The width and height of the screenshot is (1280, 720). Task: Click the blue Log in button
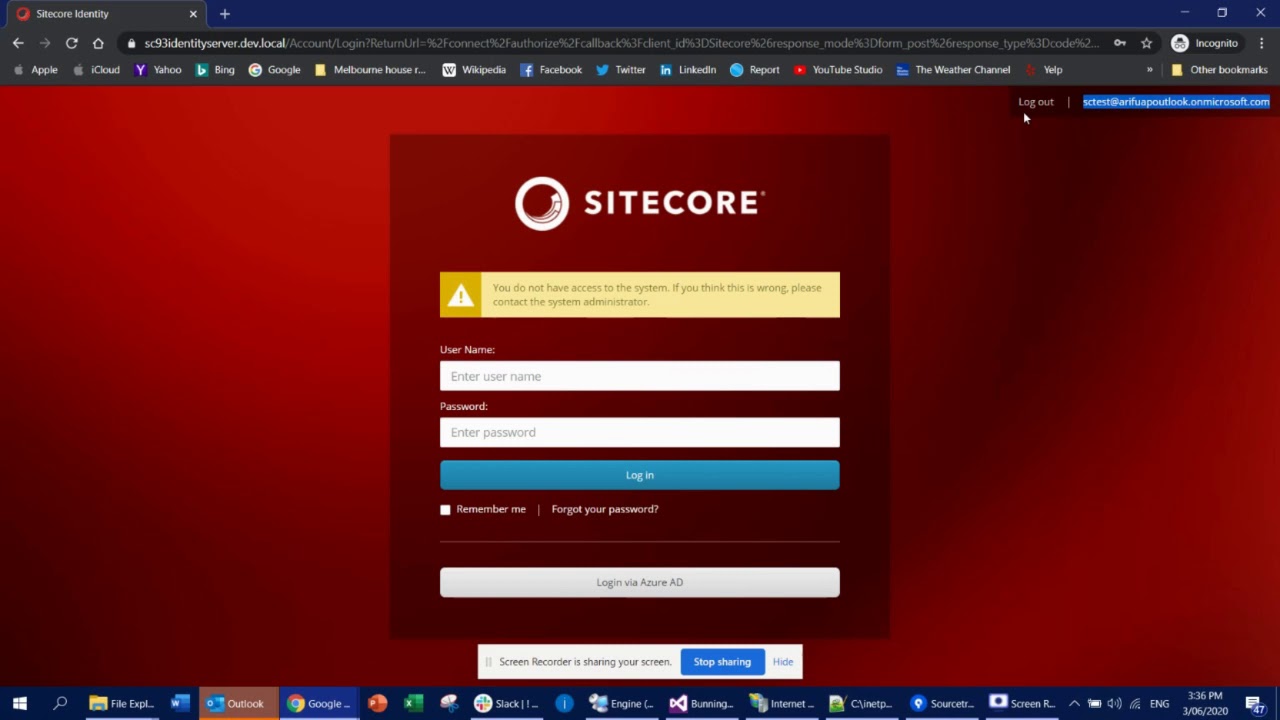640,475
